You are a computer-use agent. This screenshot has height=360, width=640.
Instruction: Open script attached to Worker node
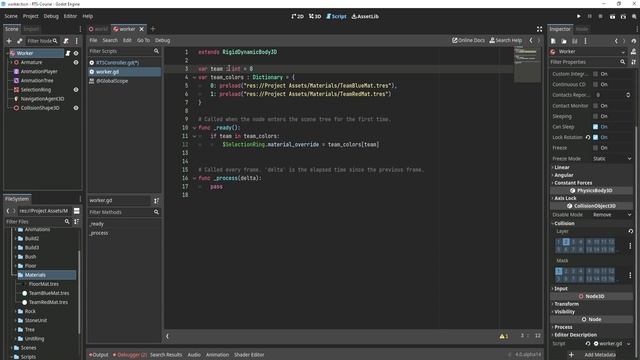click(x=68, y=53)
